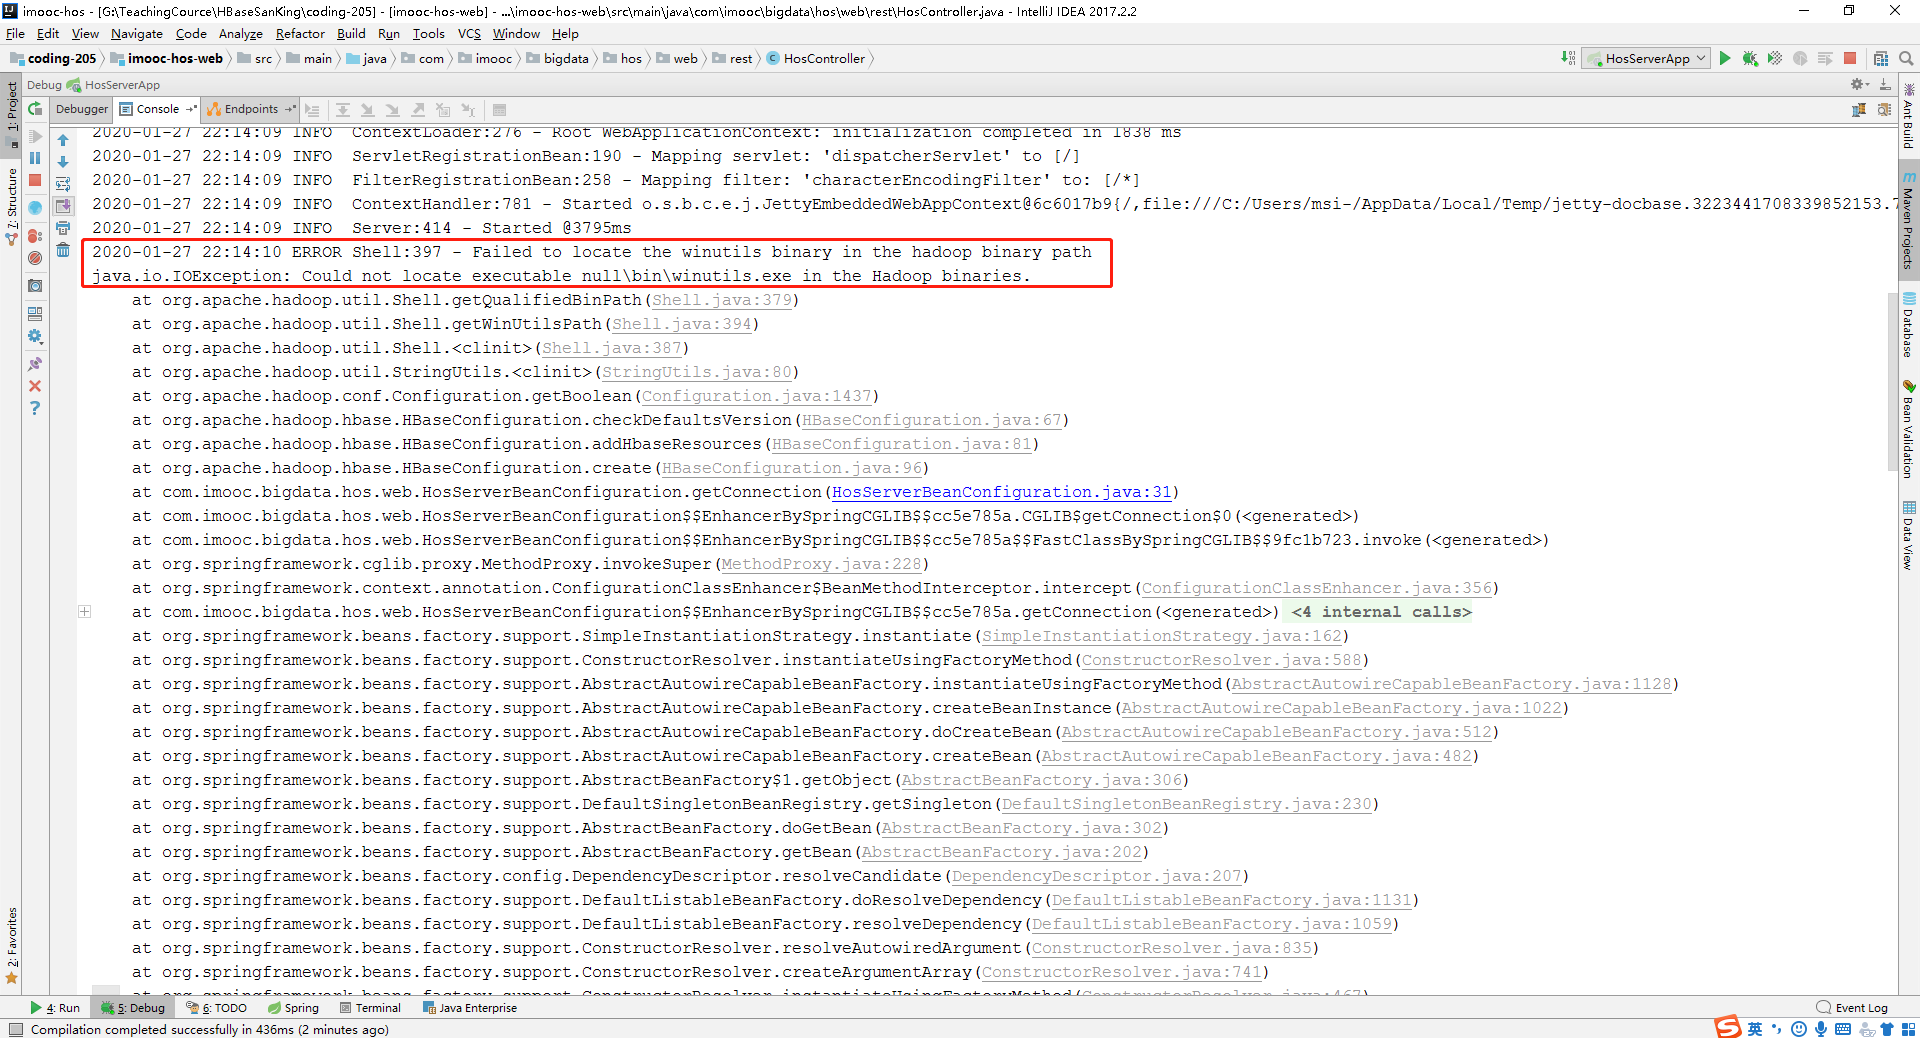Pause the running program
The image size is (1920, 1038).
[x=35, y=158]
